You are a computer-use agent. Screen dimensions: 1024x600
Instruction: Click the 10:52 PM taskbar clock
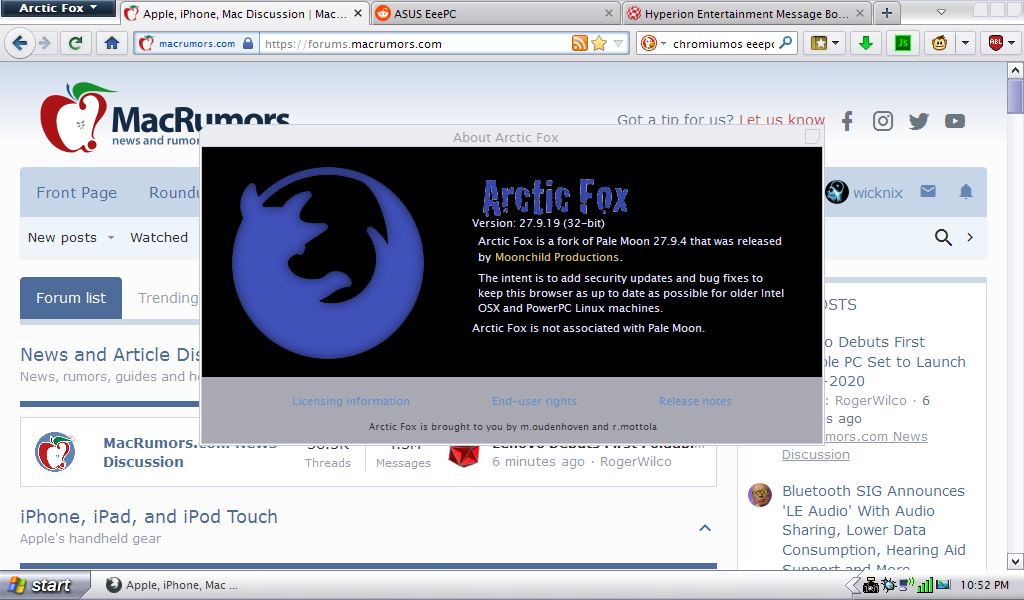point(985,585)
